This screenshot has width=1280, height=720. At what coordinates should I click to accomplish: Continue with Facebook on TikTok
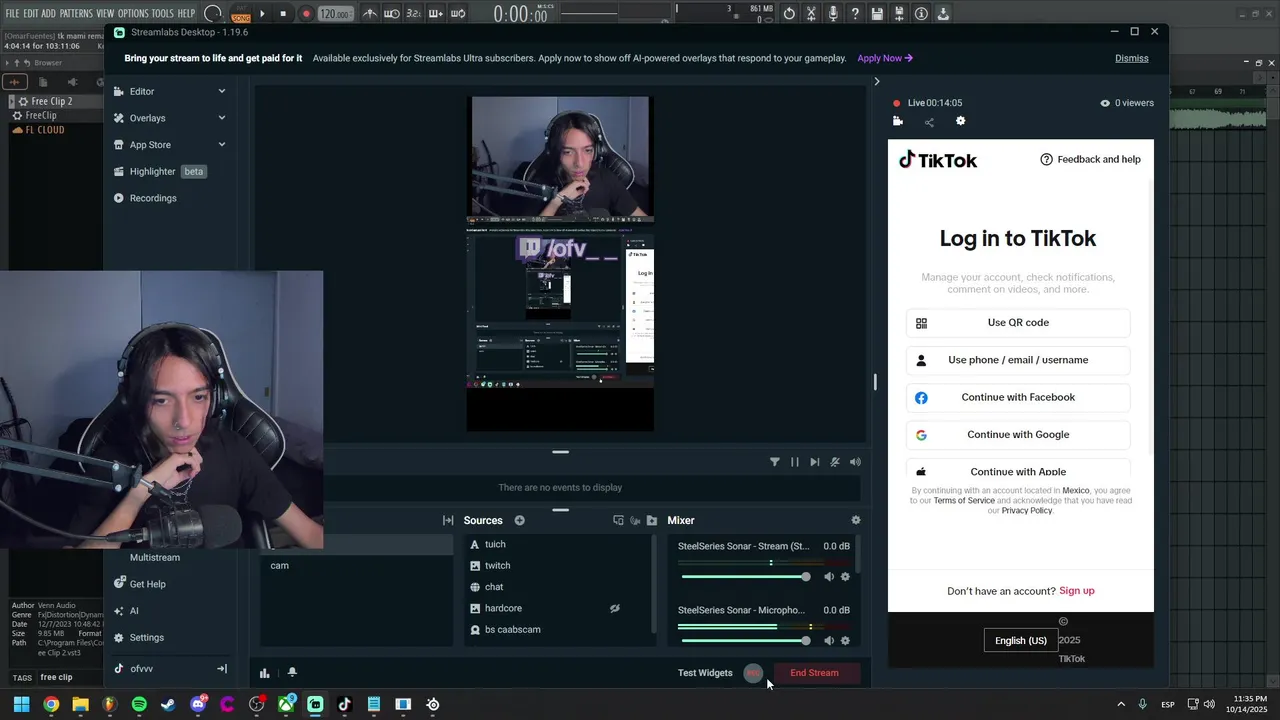coord(1018,397)
